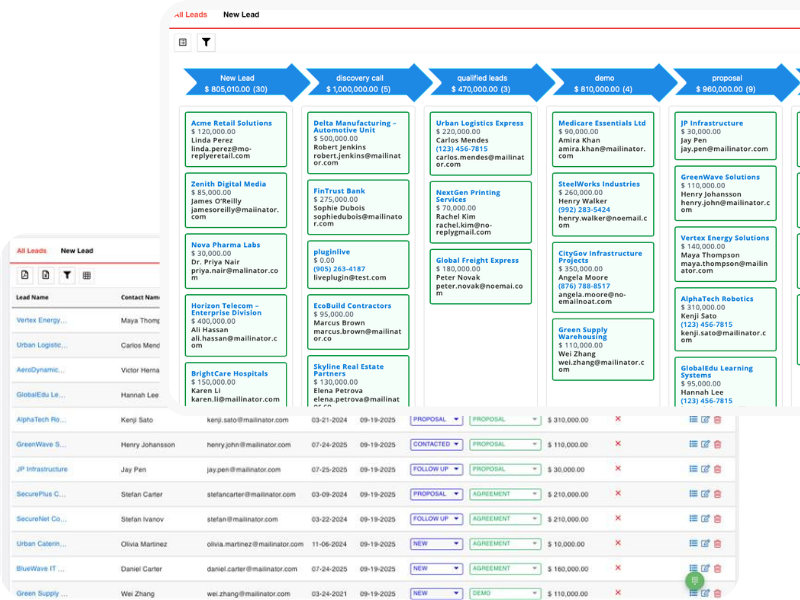800x600 pixels.
Task: Switch to New Lead tab in kanban view
Action: [x=240, y=15]
